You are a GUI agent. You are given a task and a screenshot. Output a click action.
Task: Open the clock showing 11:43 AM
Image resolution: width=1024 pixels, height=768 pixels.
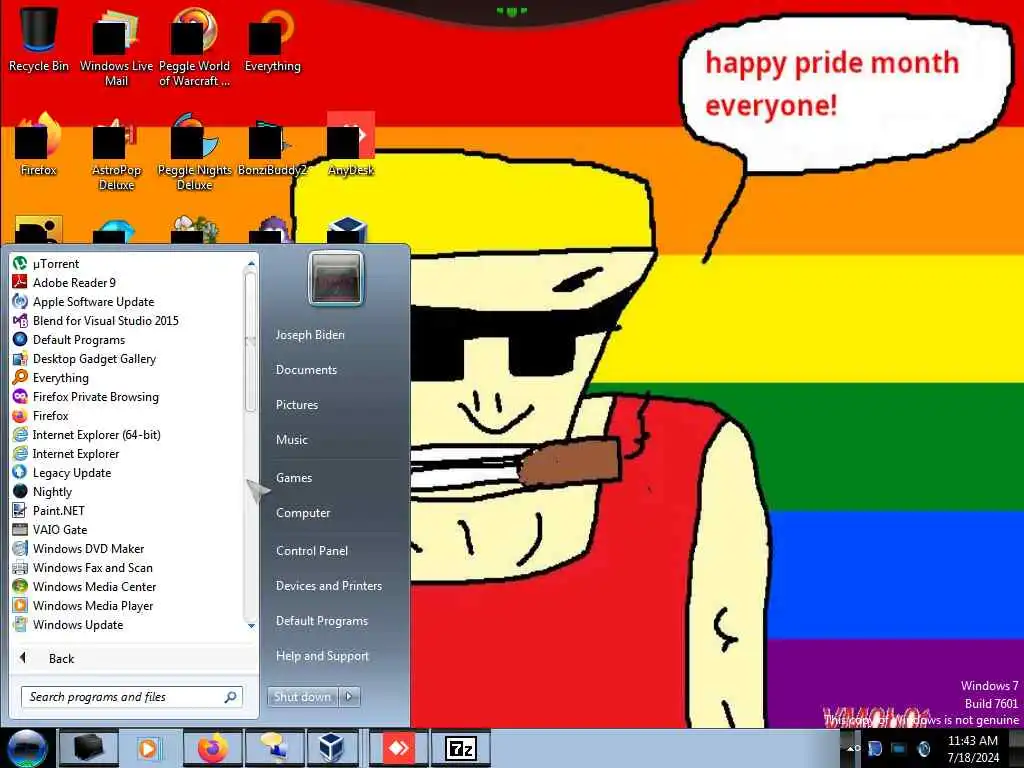[973, 748]
